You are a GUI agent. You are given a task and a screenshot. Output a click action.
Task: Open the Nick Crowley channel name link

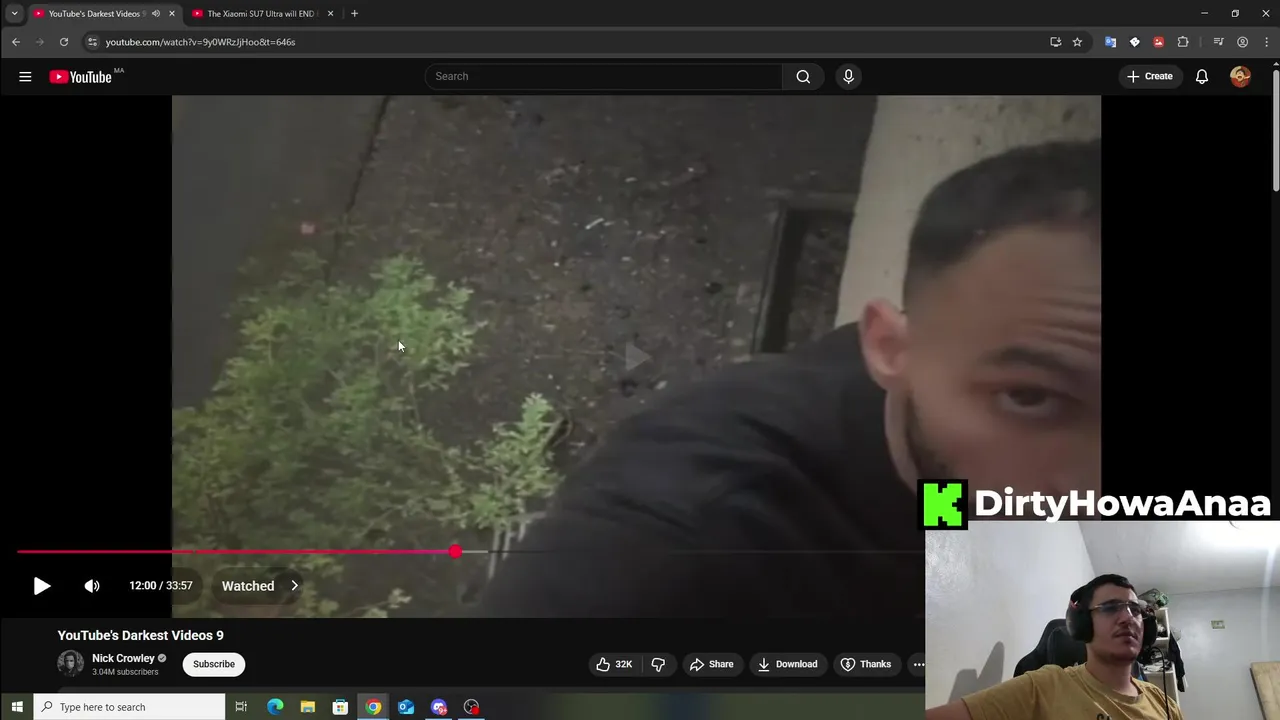pyautogui.click(x=123, y=658)
